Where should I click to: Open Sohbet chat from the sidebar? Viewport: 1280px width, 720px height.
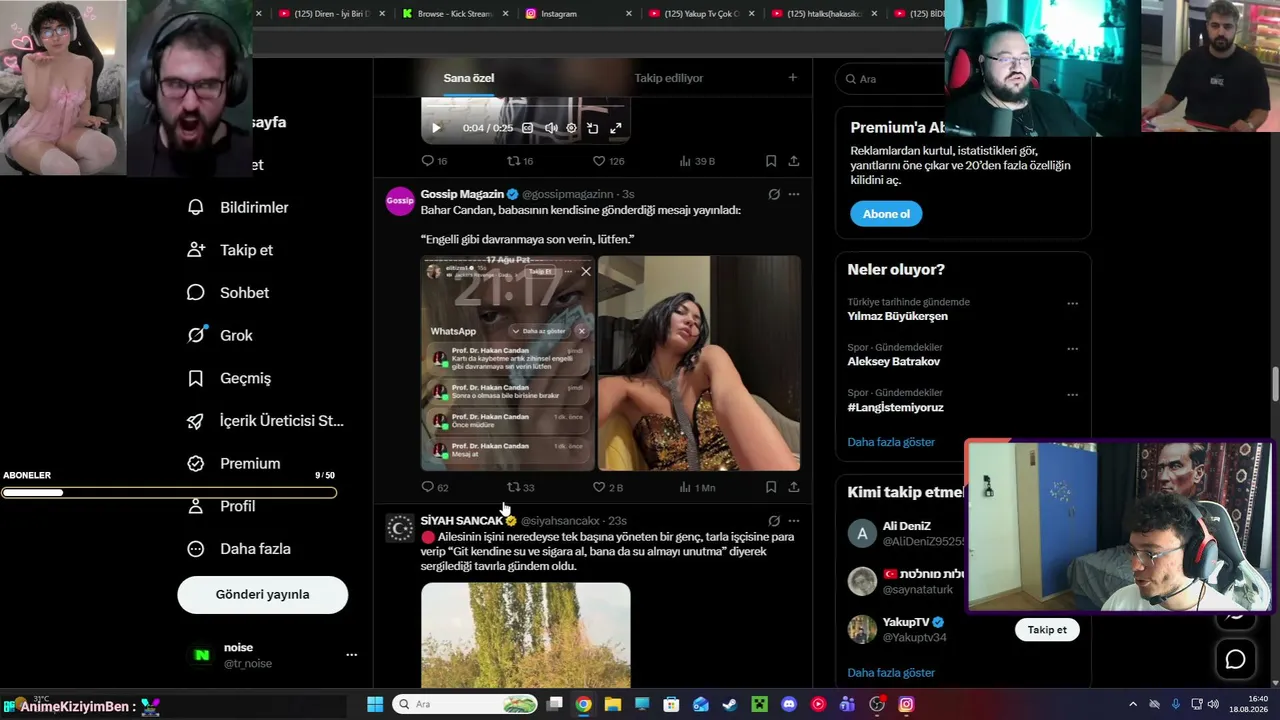click(228, 293)
